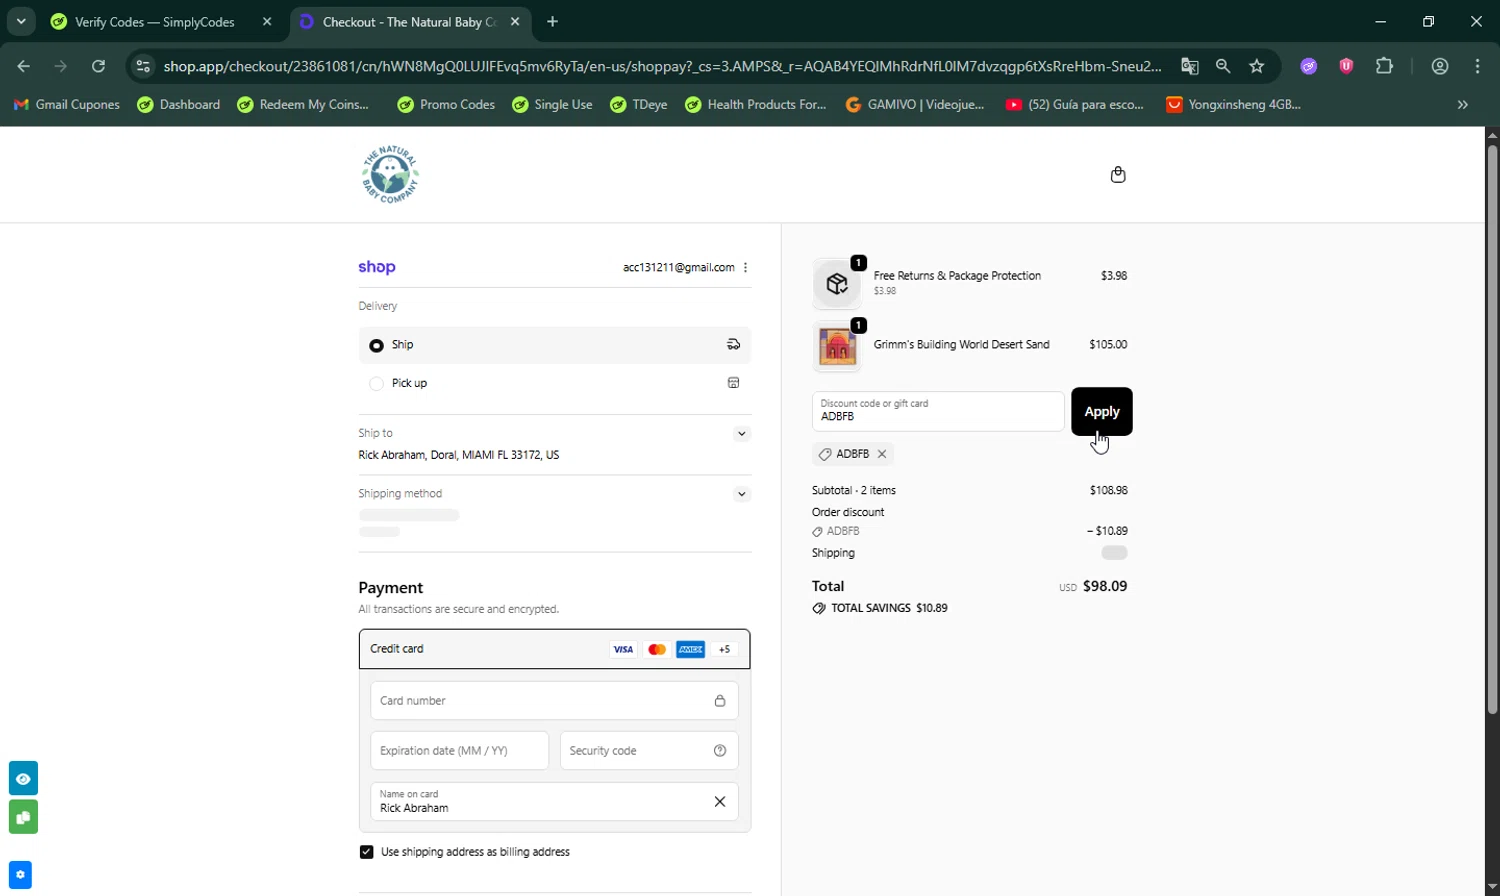The height and width of the screenshot is (896, 1500).
Task: Click the green copy floating widget icon
Action: coord(23,816)
